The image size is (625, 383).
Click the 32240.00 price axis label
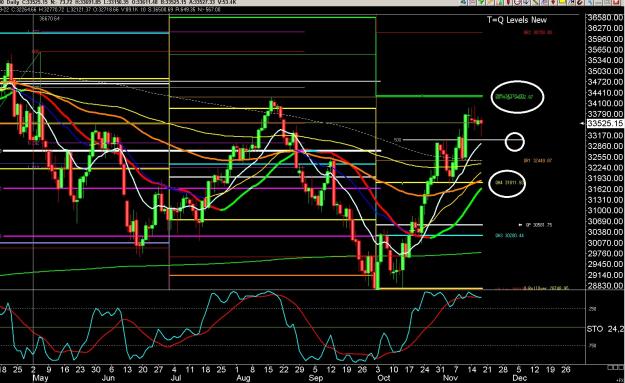[605, 168]
